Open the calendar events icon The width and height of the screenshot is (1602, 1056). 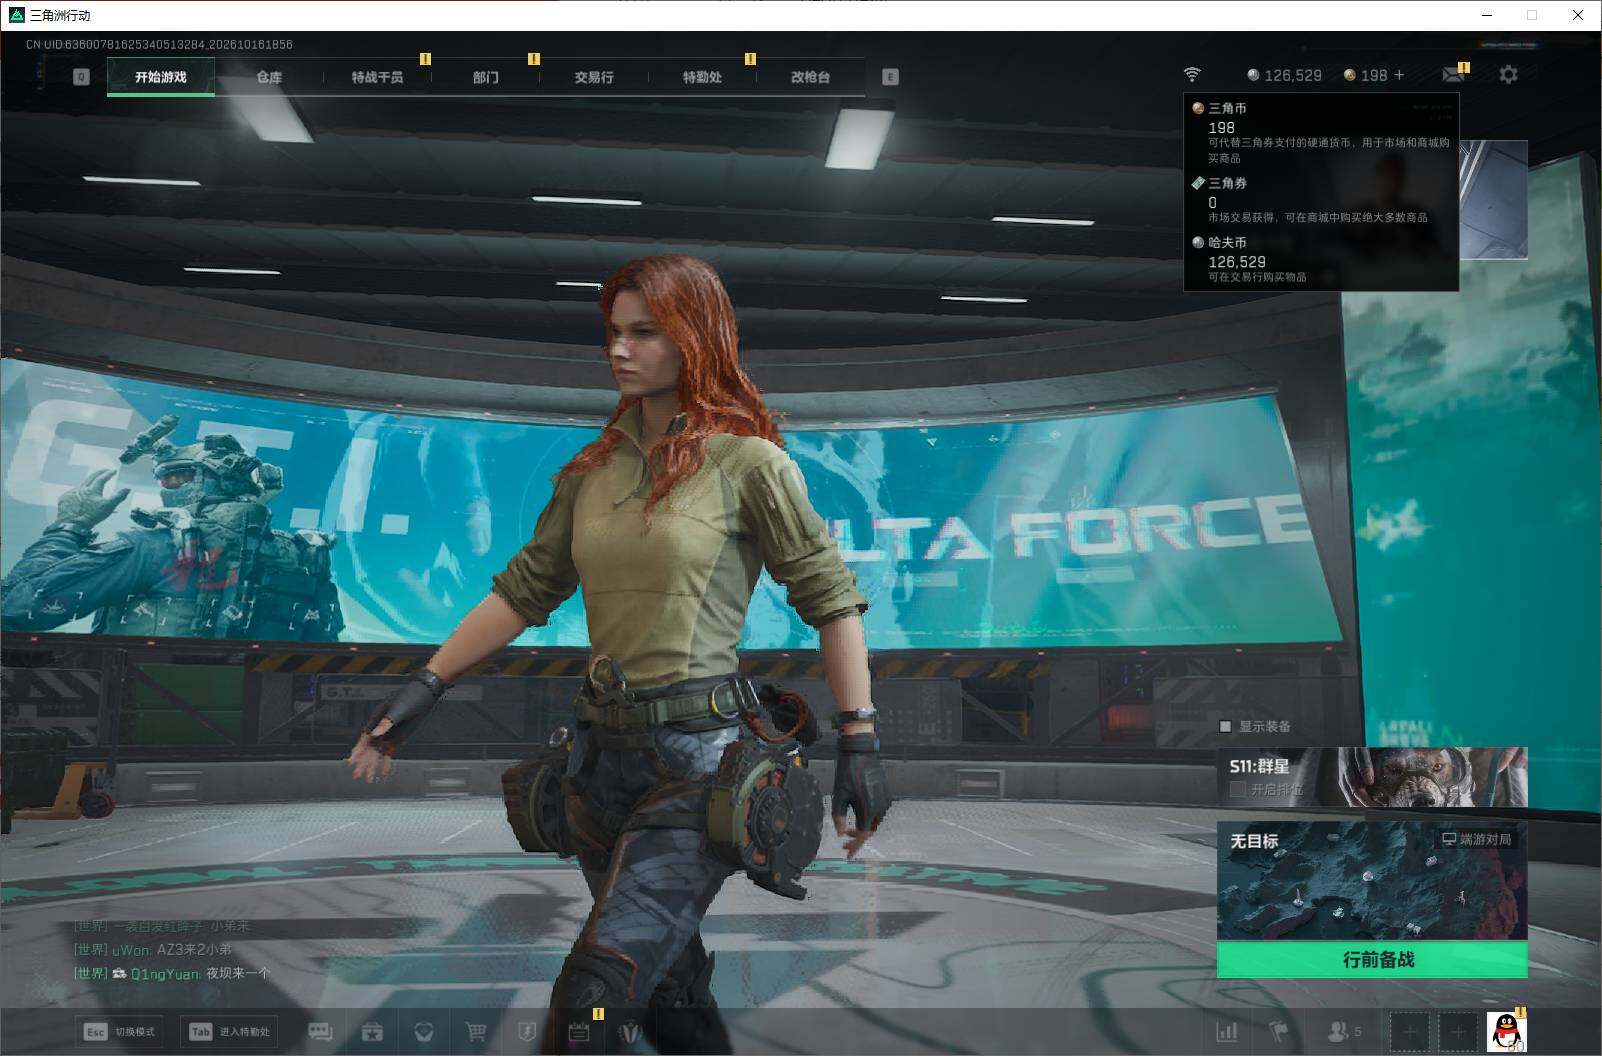point(579,1031)
